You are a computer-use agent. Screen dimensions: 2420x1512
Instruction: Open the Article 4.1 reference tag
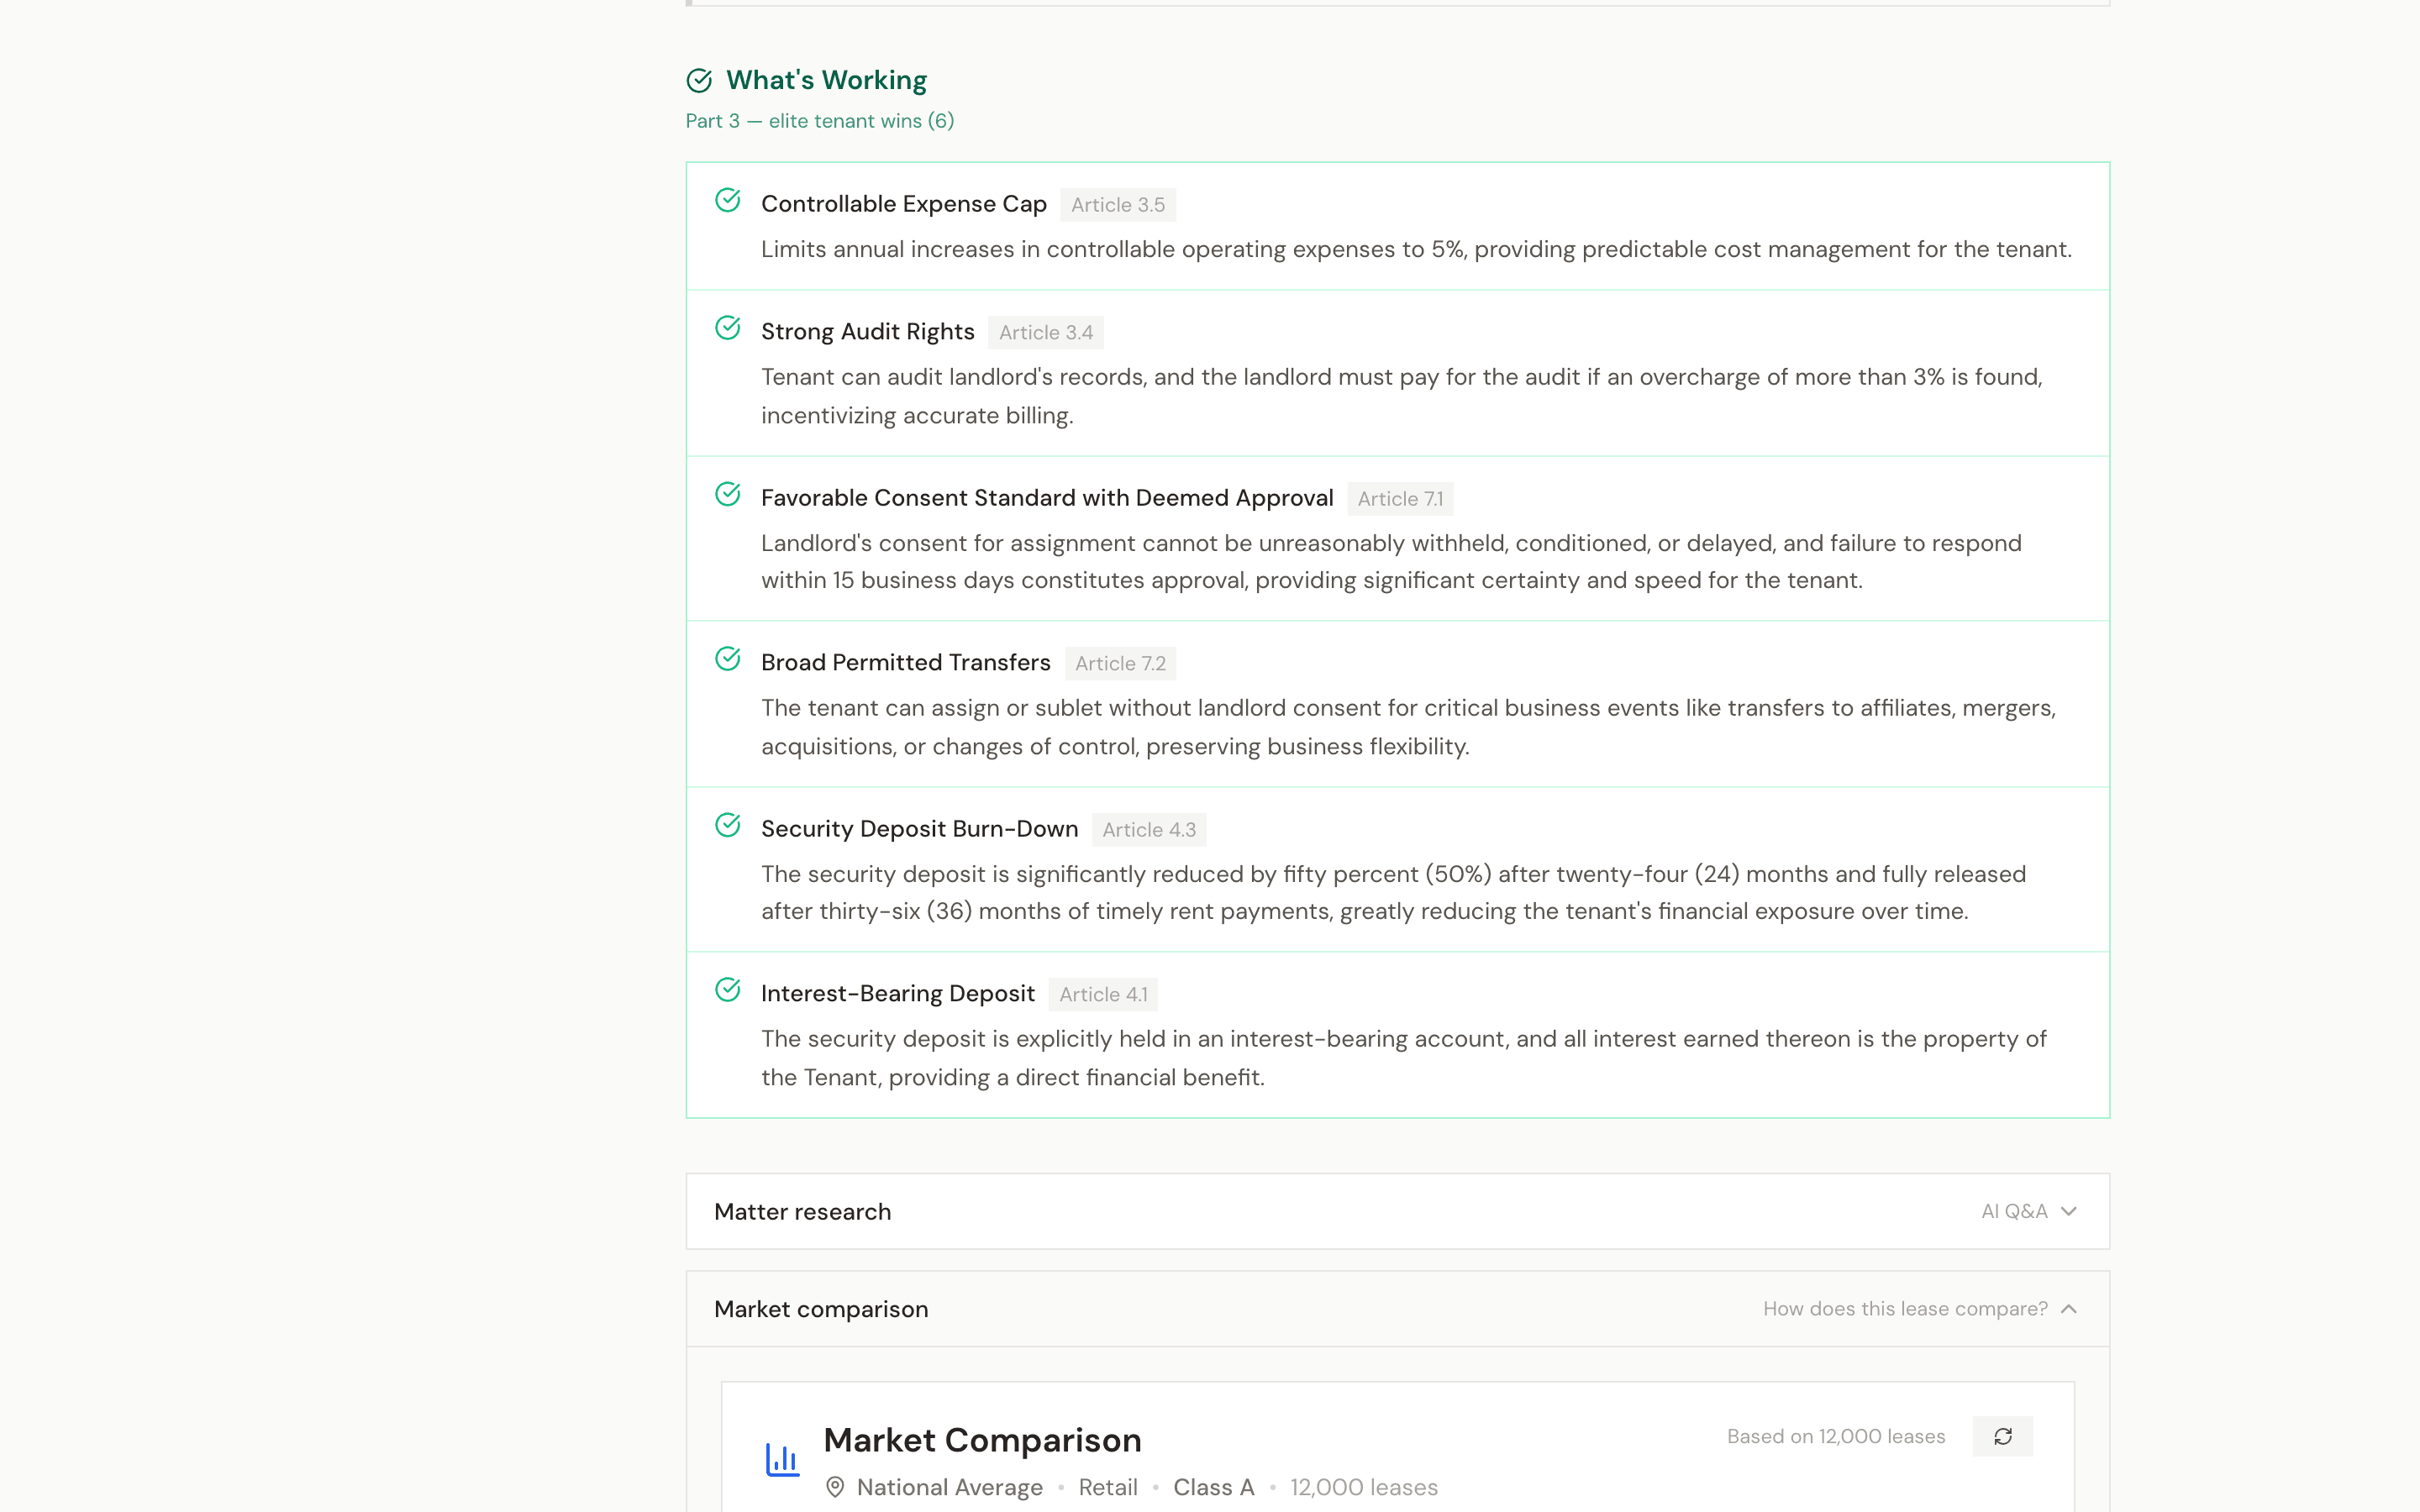click(x=1103, y=995)
